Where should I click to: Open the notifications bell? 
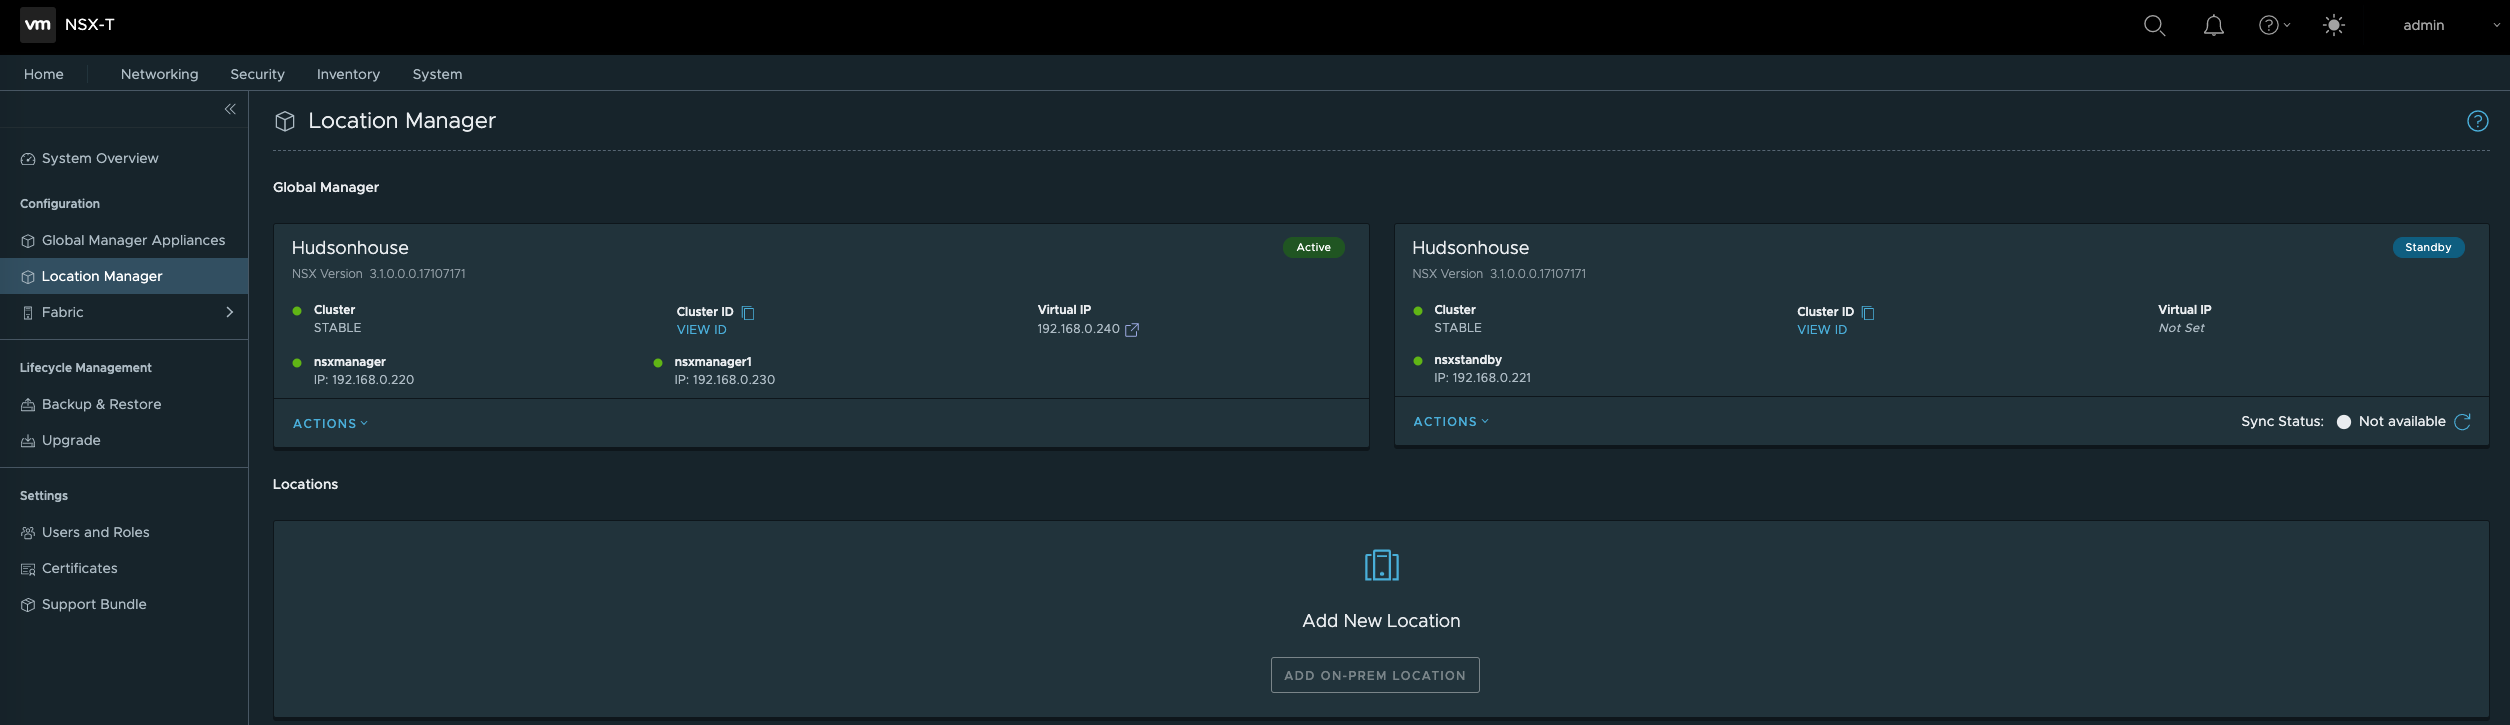(2214, 26)
